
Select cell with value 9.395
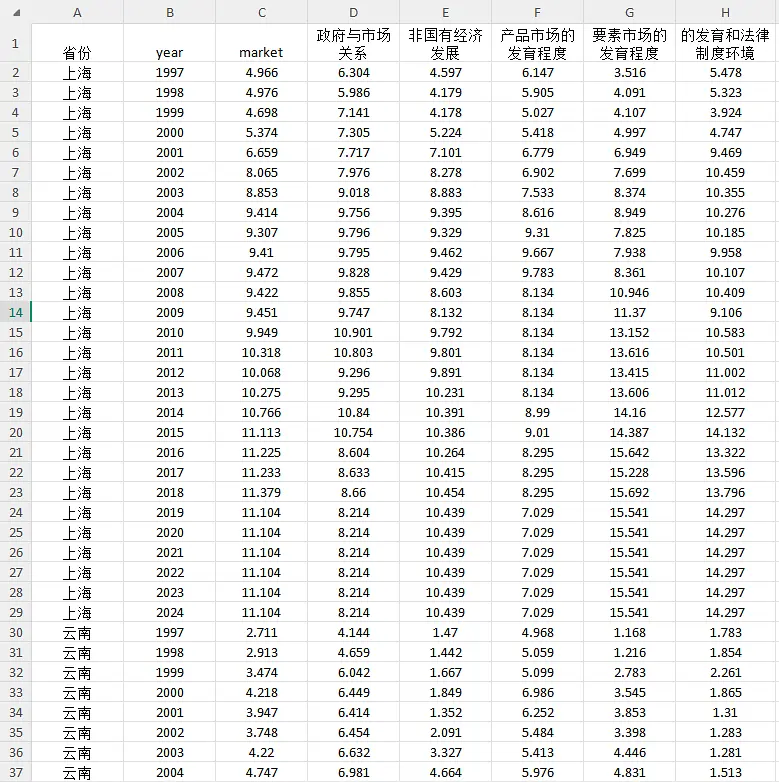(445, 212)
